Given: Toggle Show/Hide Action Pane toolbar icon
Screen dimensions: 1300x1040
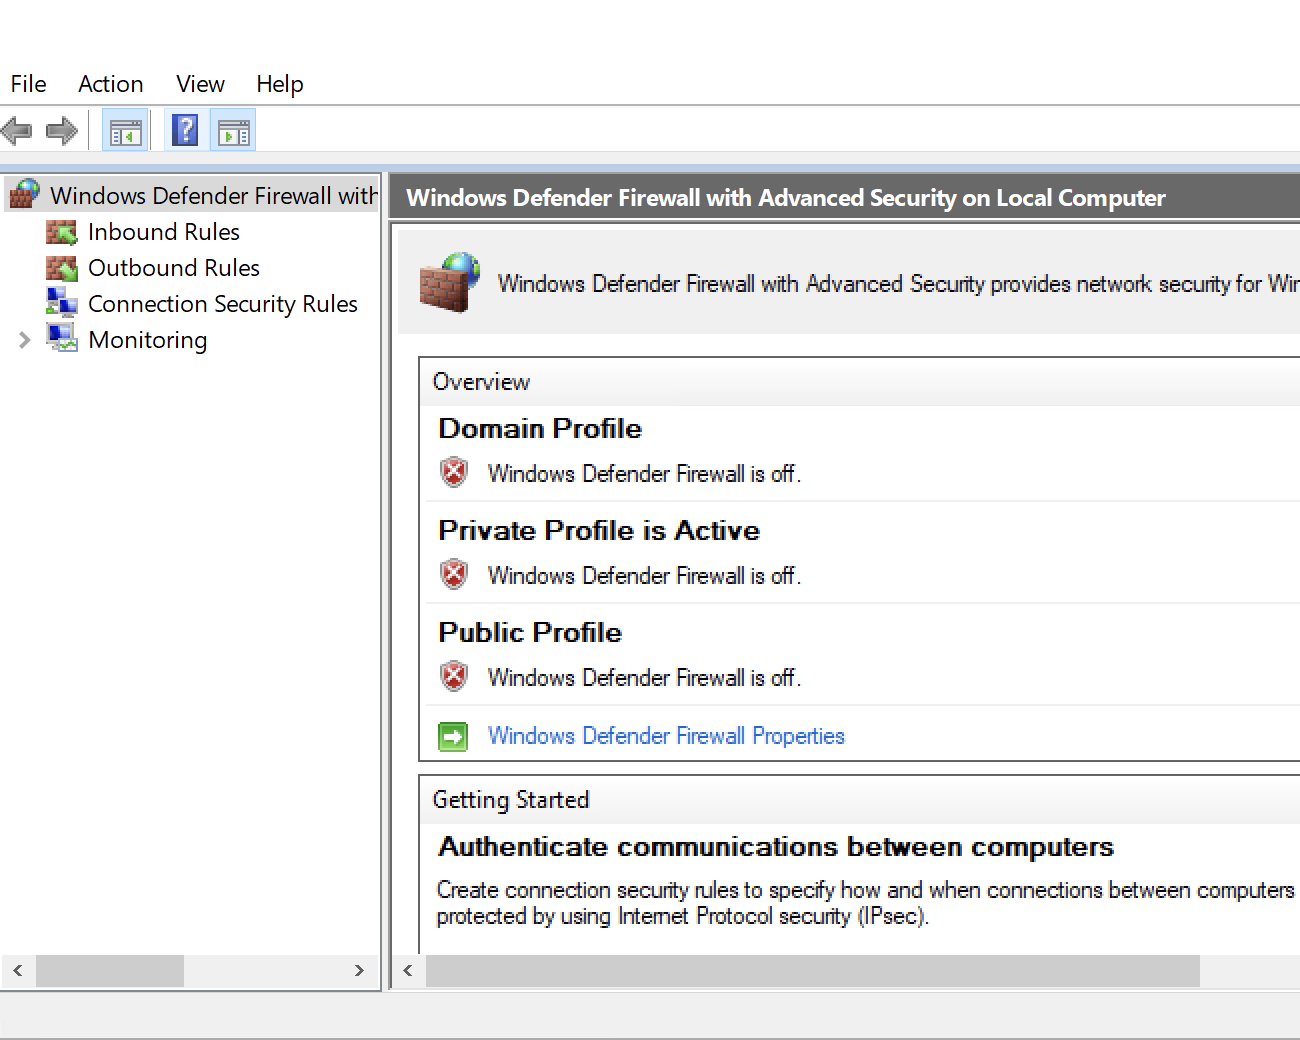Looking at the screenshot, I should 233,131.
